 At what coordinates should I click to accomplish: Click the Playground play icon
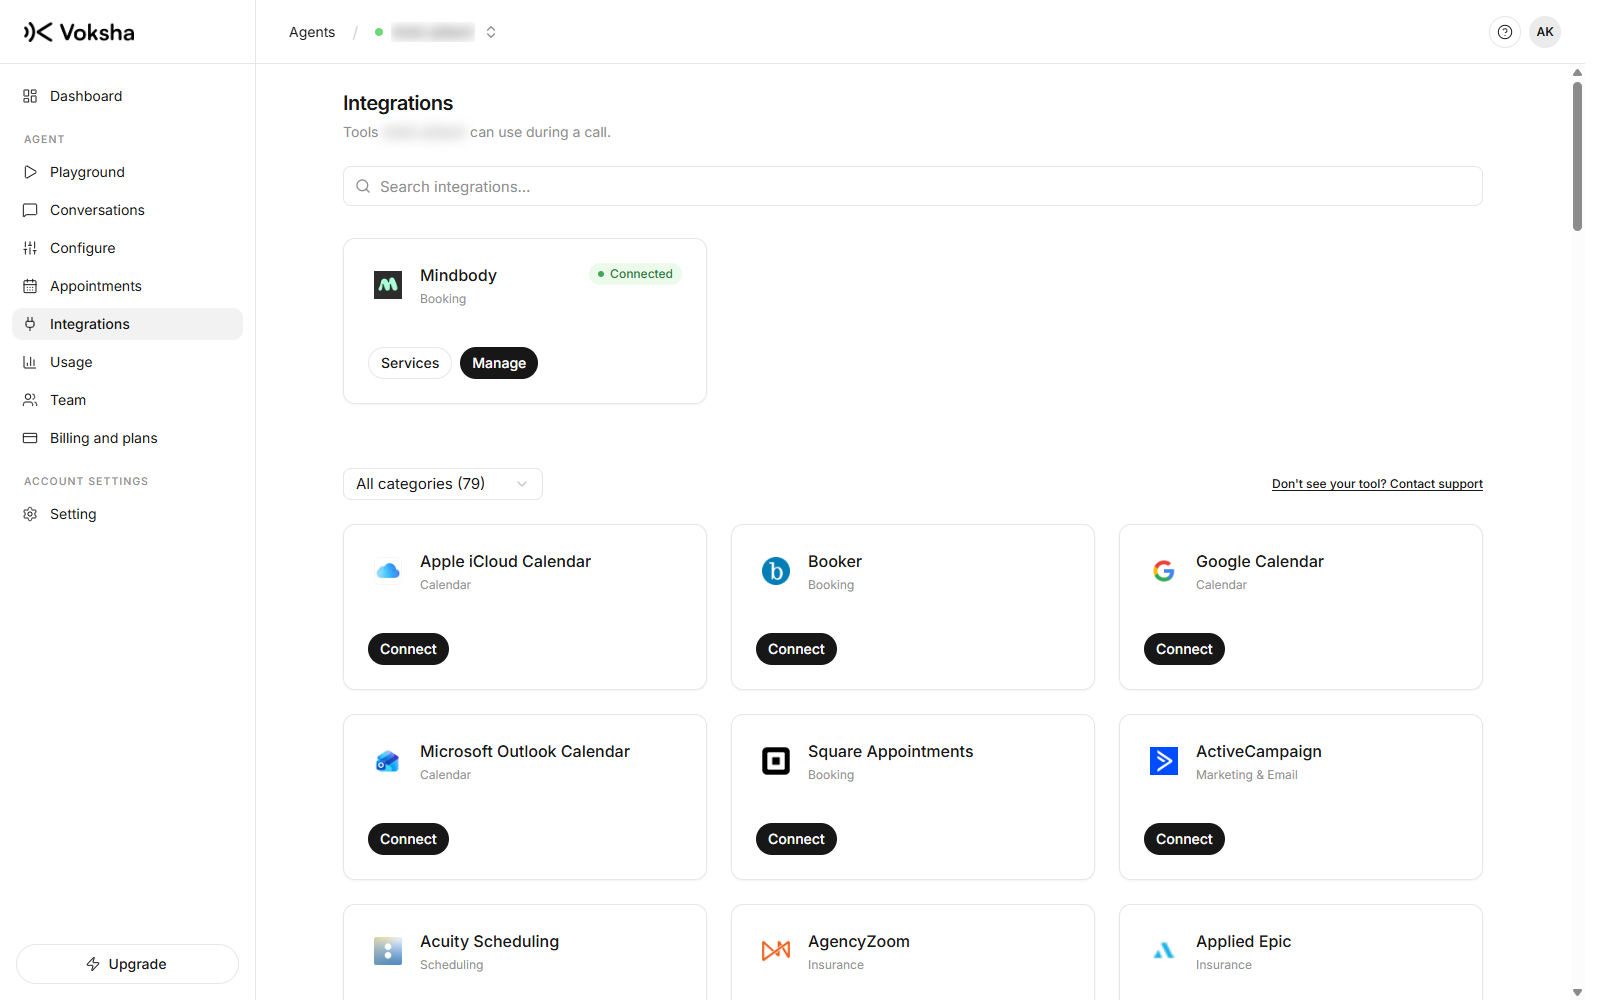pyautogui.click(x=30, y=172)
